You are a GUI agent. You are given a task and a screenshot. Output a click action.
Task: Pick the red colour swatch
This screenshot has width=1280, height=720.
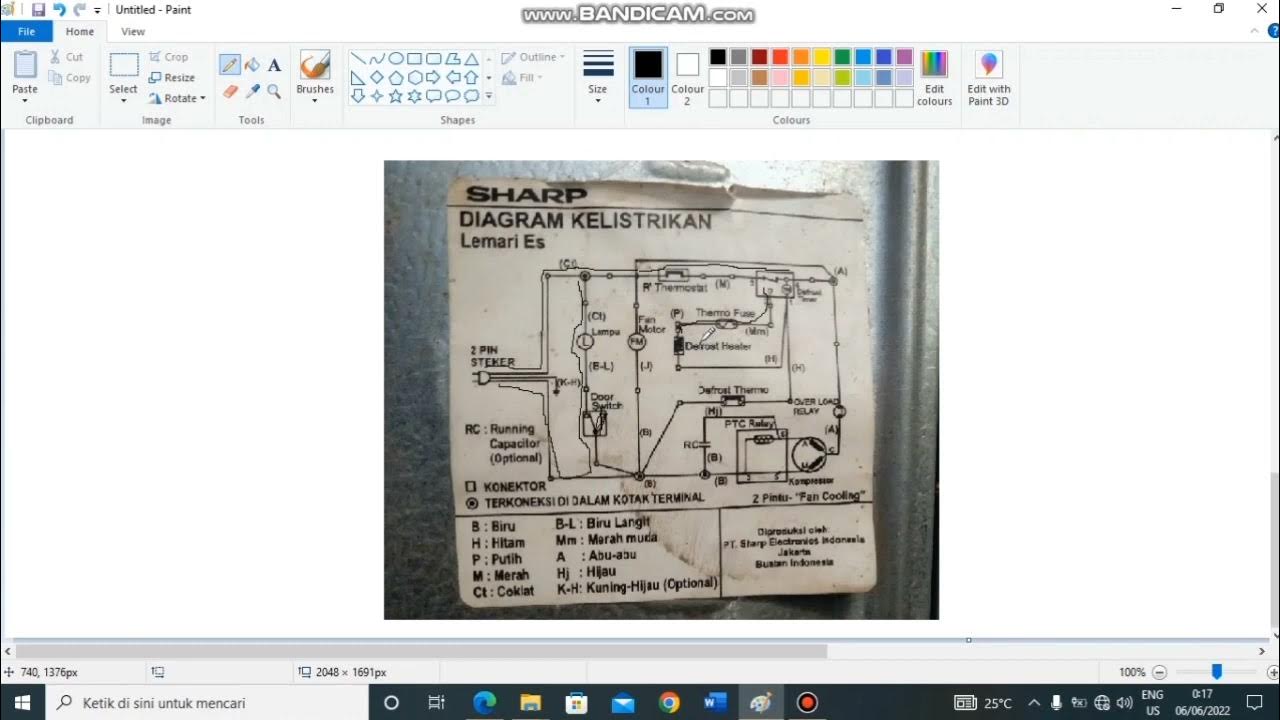tap(779, 57)
